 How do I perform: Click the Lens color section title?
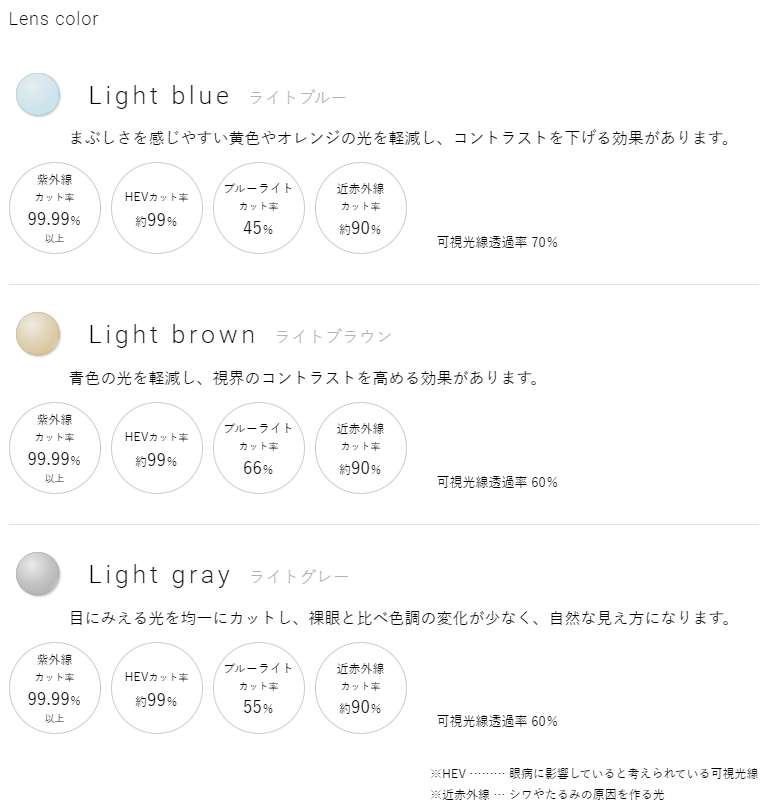click(53, 19)
